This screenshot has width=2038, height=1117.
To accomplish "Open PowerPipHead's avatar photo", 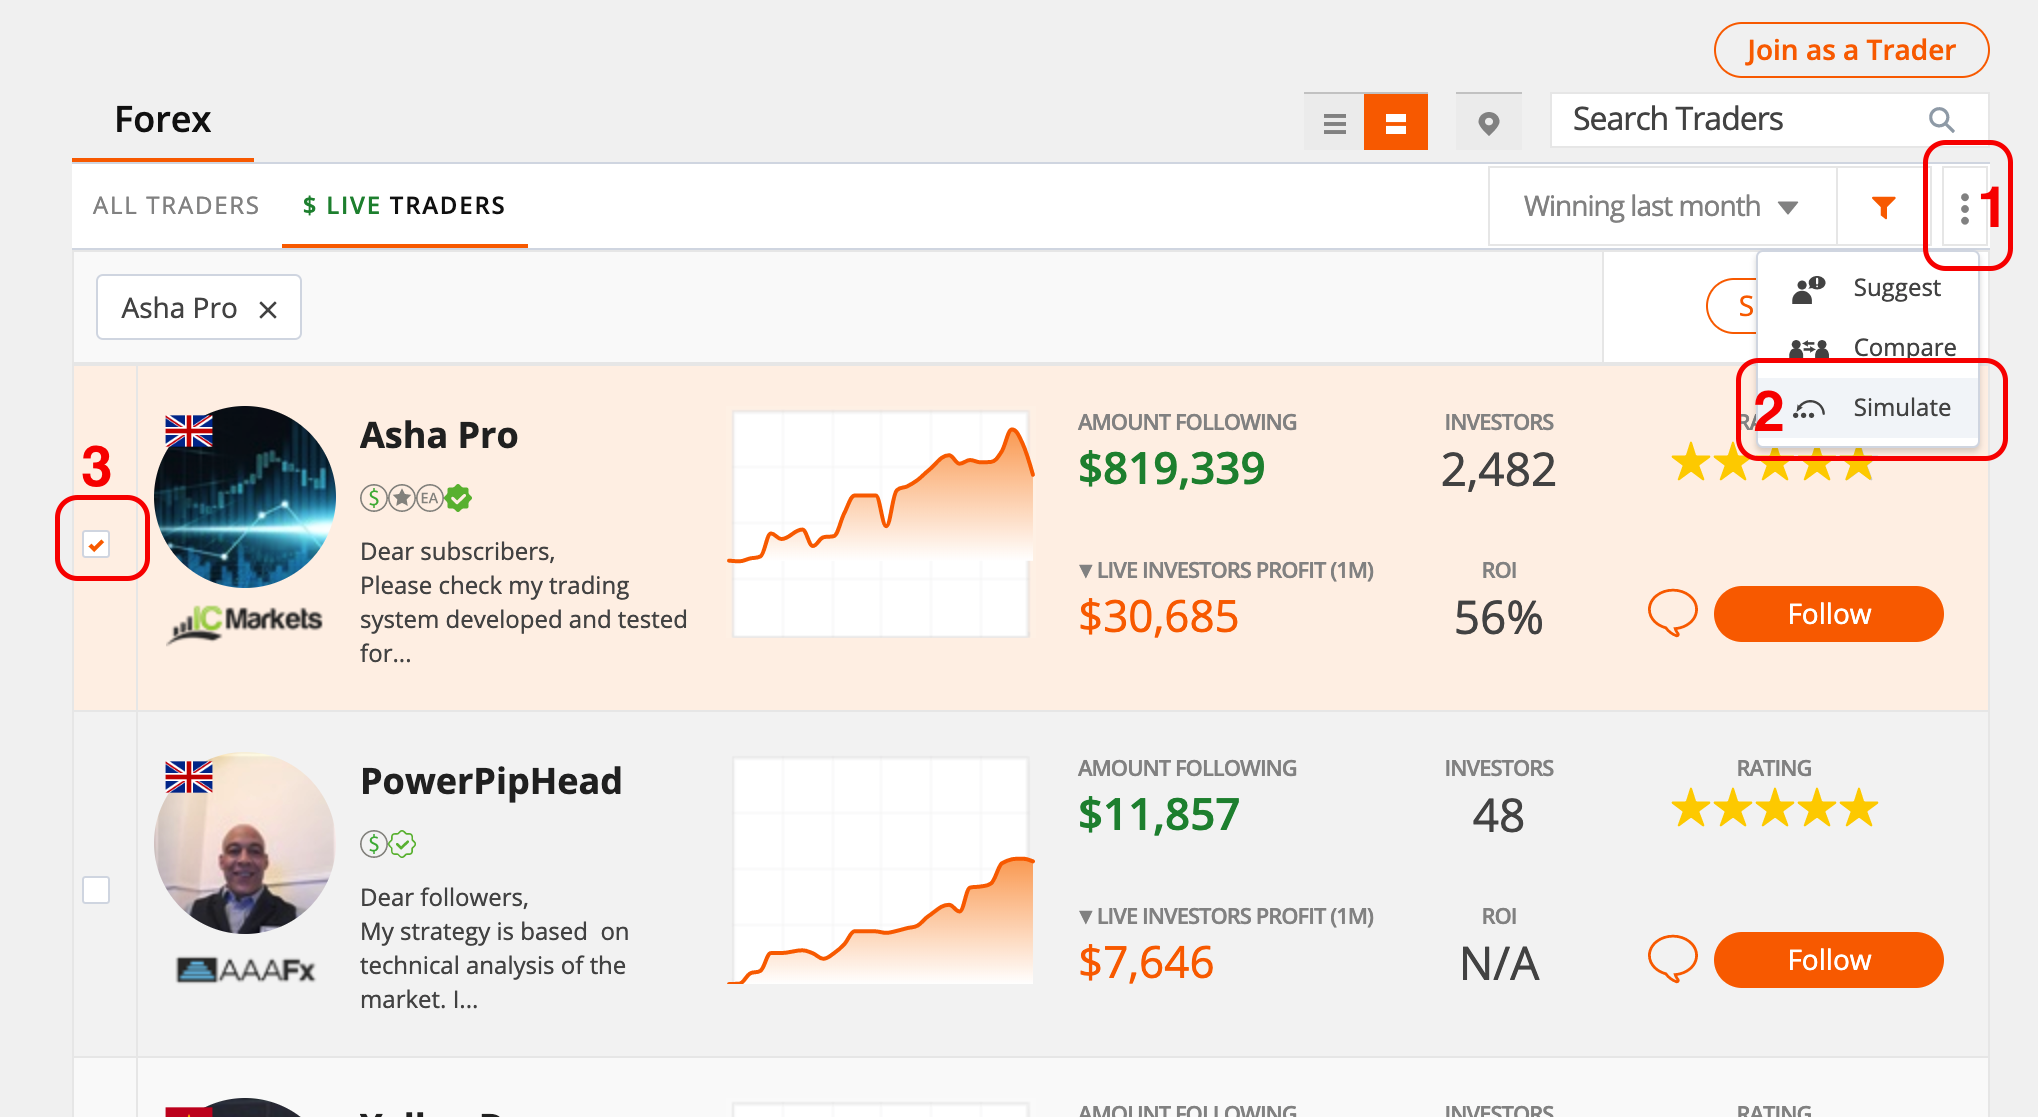I will (245, 842).
